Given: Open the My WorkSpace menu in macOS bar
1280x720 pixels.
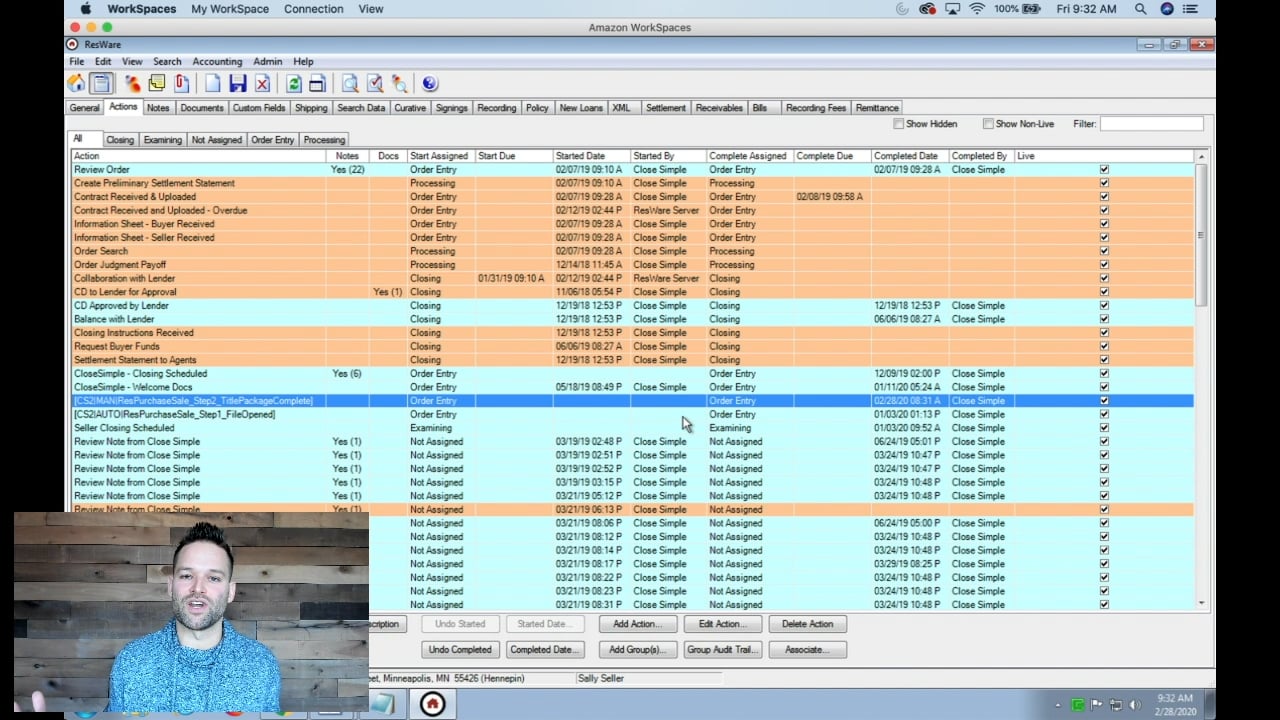Looking at the screenshot, I should coord(230,9).
